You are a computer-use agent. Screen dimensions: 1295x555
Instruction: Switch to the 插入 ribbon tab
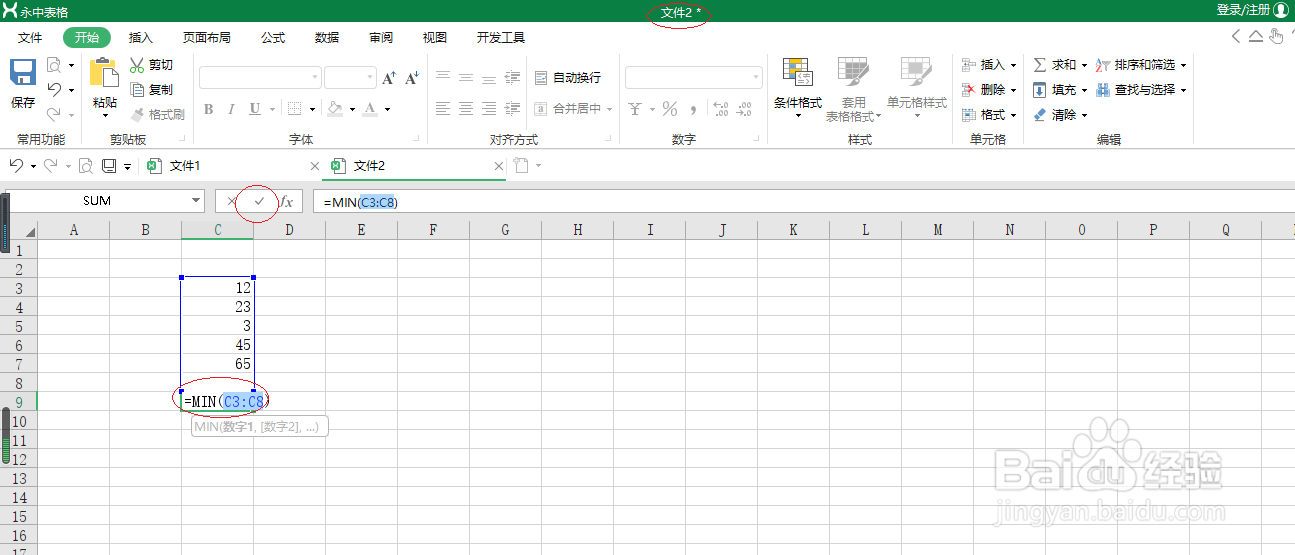coord(141,37)
